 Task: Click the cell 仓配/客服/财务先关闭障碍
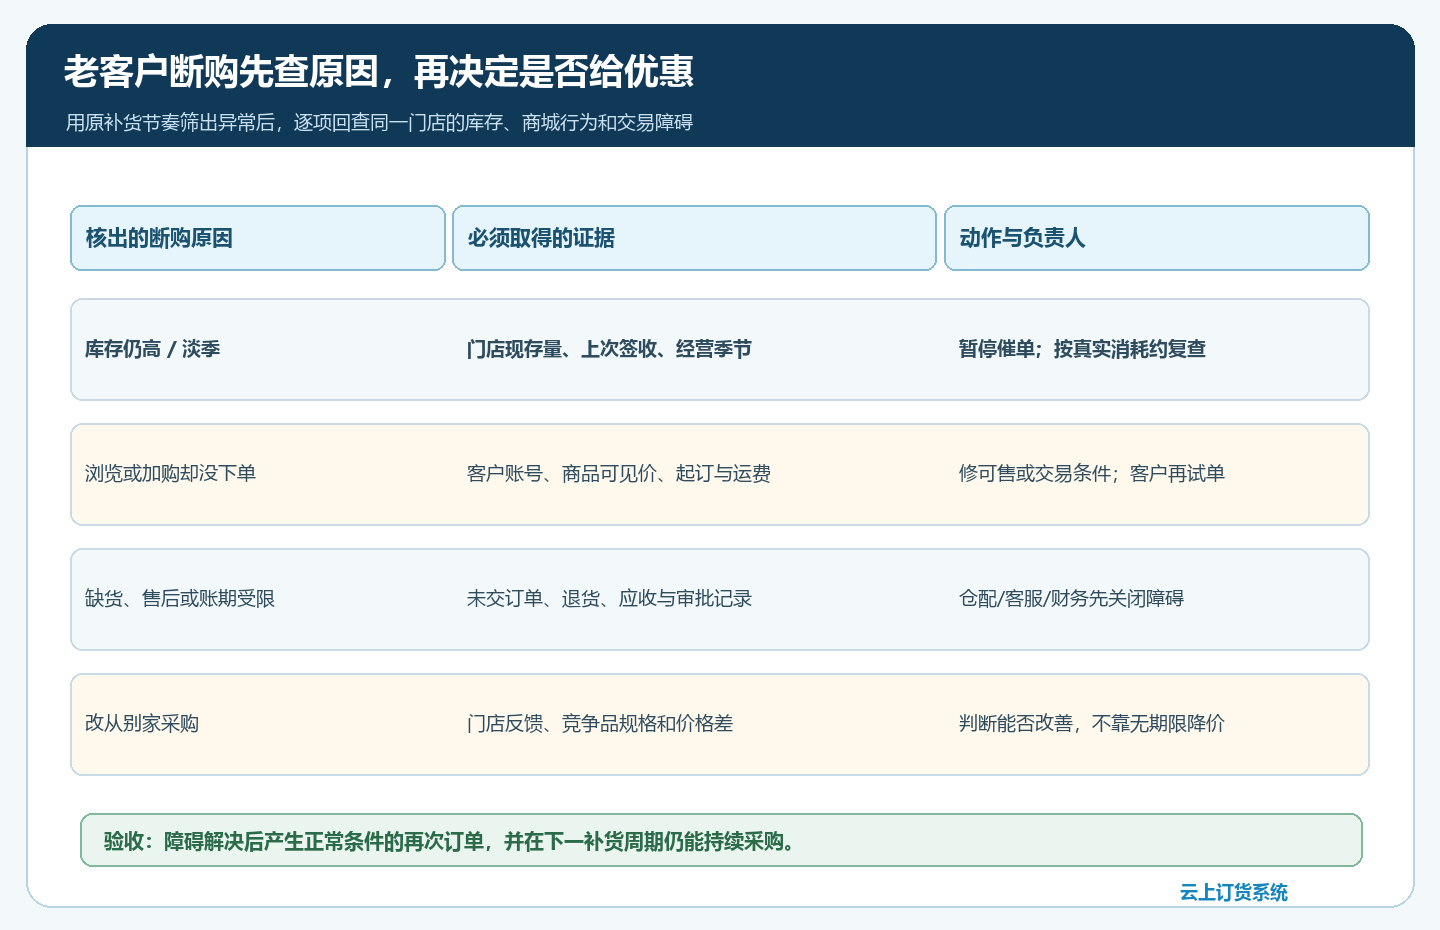click(x=1071, y=599)
